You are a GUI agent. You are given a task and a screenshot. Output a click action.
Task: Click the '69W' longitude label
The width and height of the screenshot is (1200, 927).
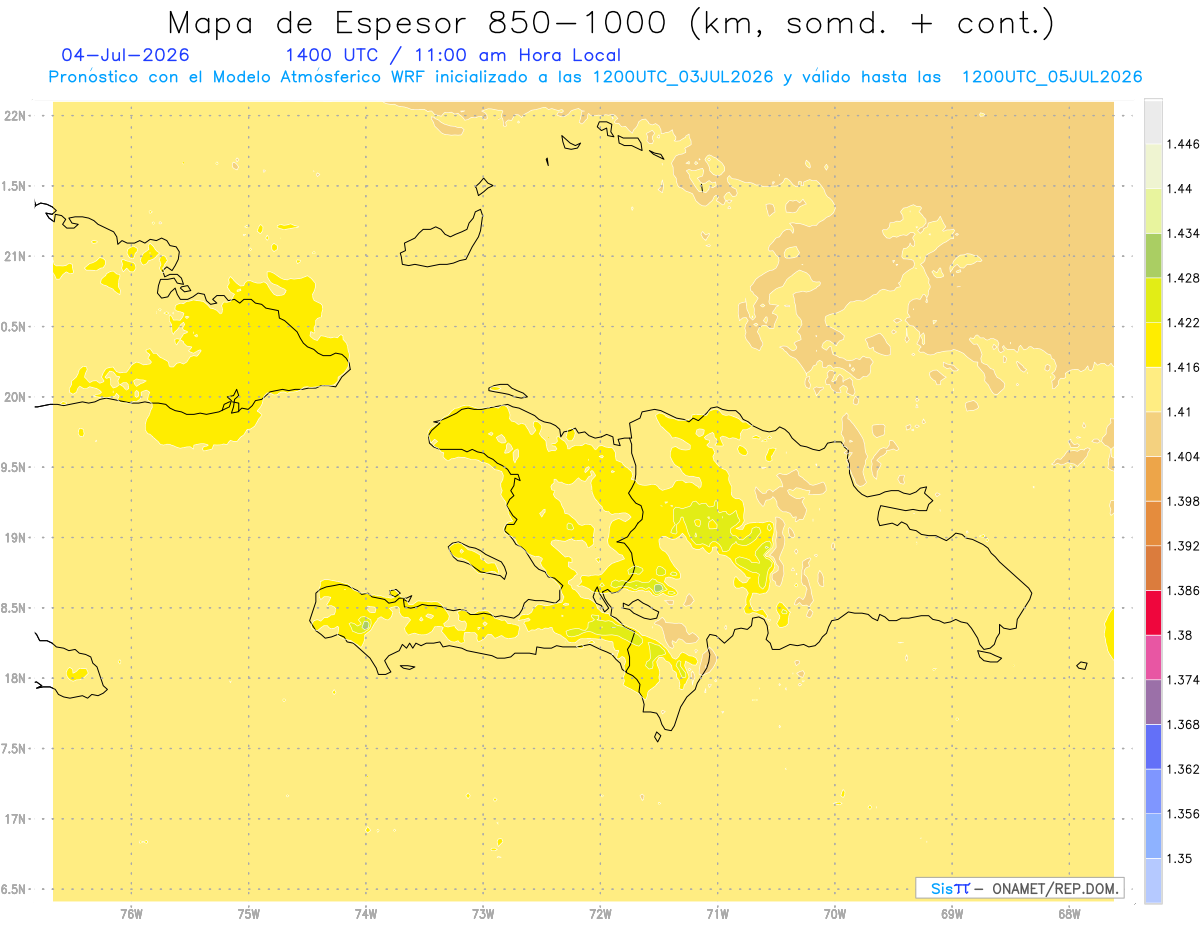[x=952, y=914]
